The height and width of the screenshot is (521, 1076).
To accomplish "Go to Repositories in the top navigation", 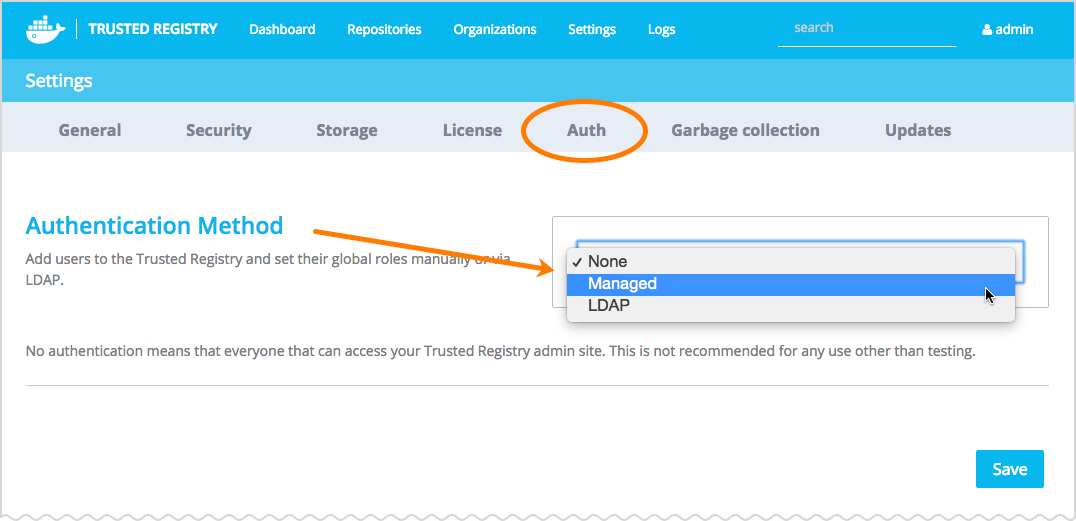I will pos(384,29).
